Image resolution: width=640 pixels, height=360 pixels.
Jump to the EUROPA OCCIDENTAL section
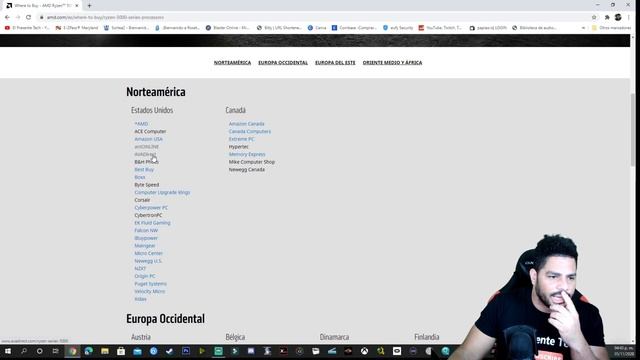point(283,62)
